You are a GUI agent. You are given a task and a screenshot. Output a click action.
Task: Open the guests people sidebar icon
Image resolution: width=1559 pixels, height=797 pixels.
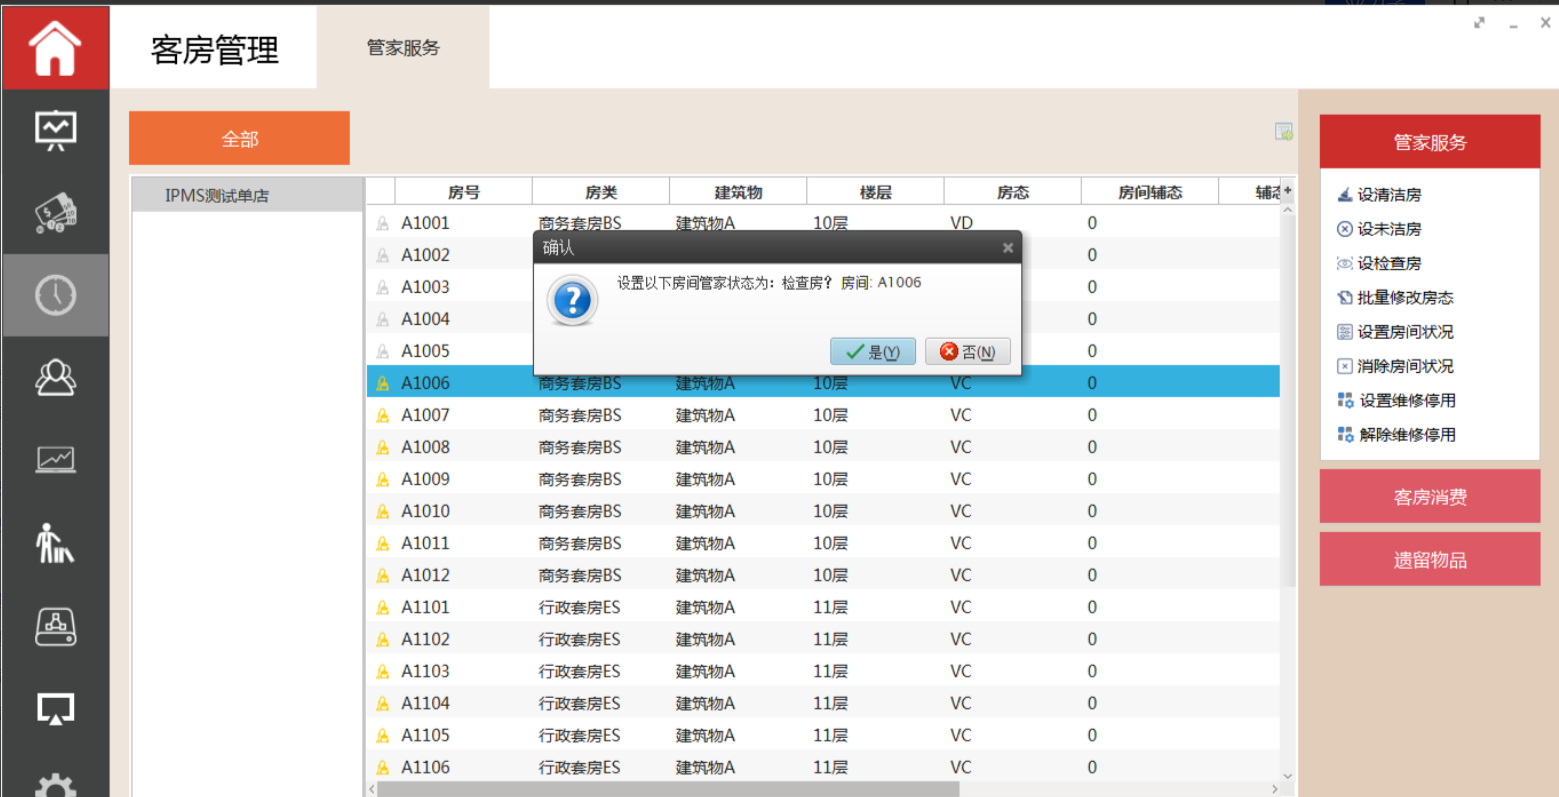point(55,378)
